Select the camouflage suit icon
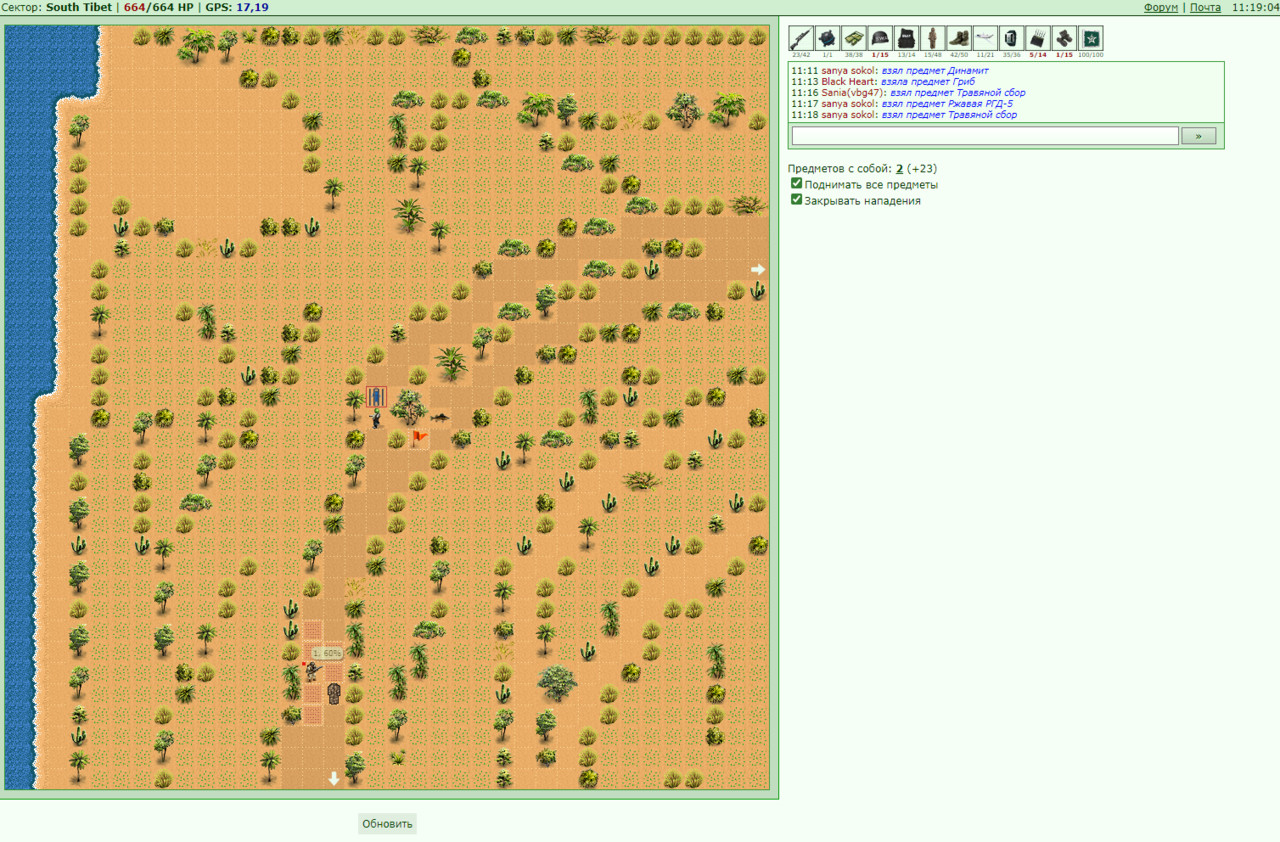Viewport: 1280px width, 842px height. click(x=933, y=38)
